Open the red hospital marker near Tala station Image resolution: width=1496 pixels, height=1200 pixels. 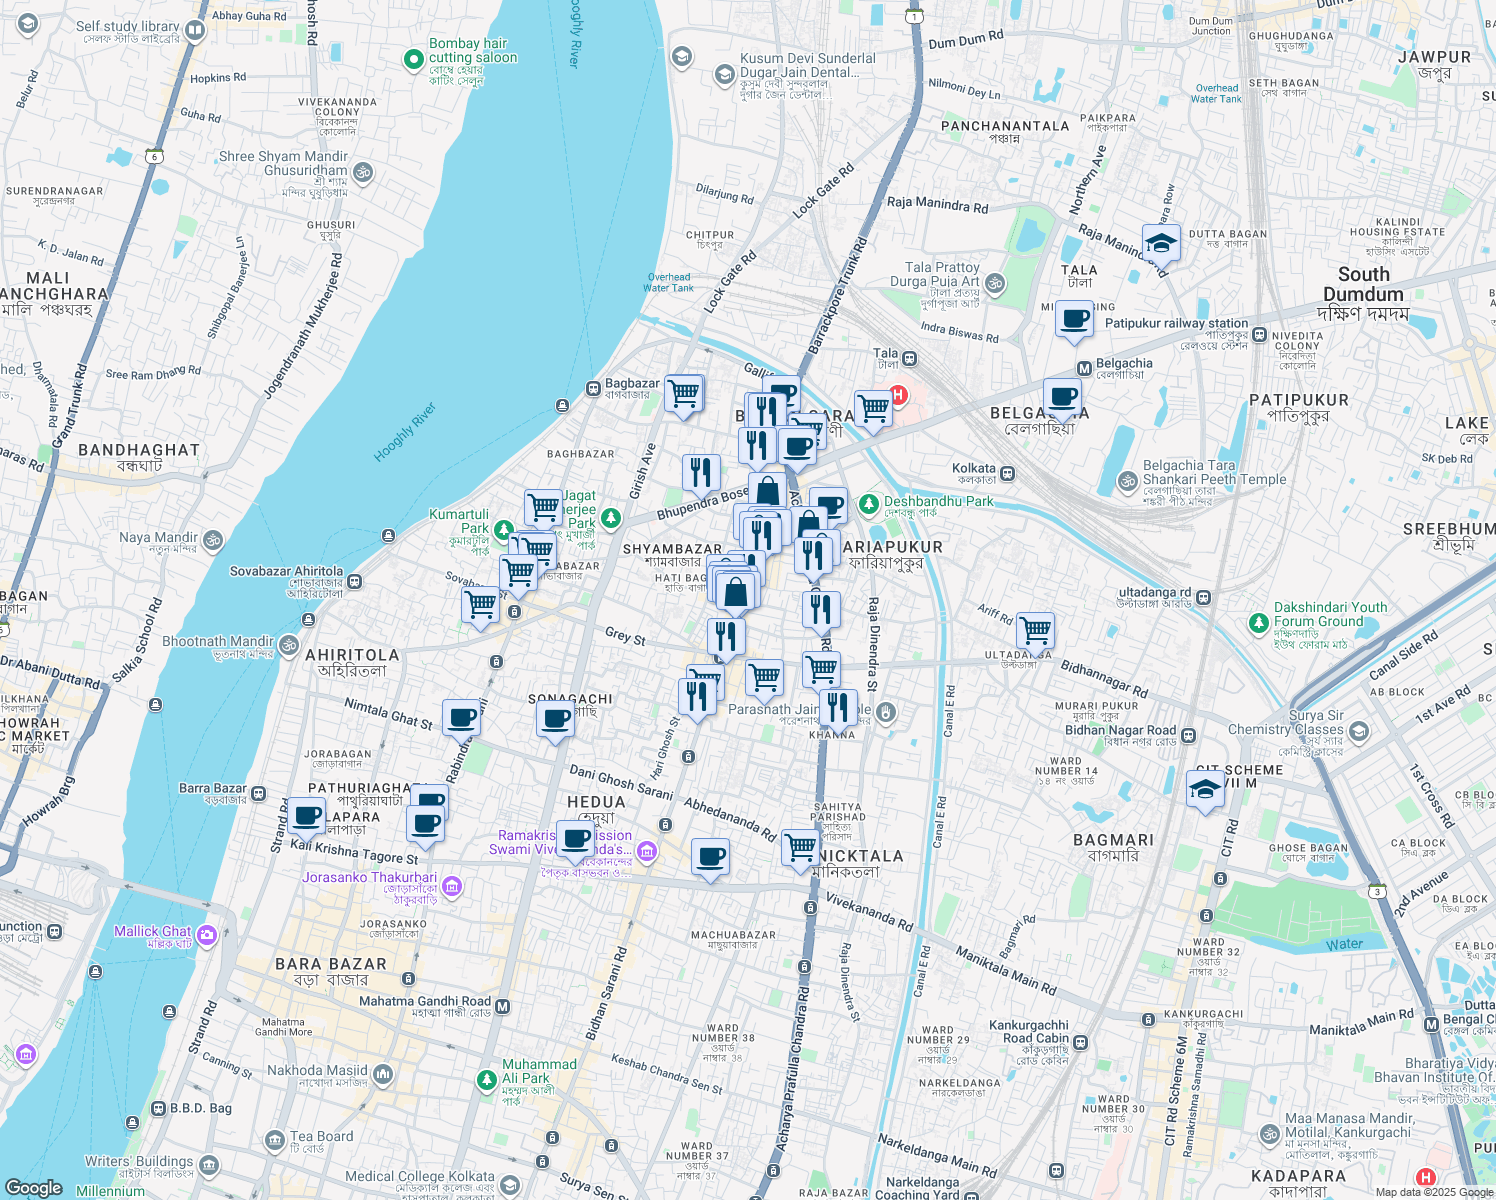click(x=899, y=394)
